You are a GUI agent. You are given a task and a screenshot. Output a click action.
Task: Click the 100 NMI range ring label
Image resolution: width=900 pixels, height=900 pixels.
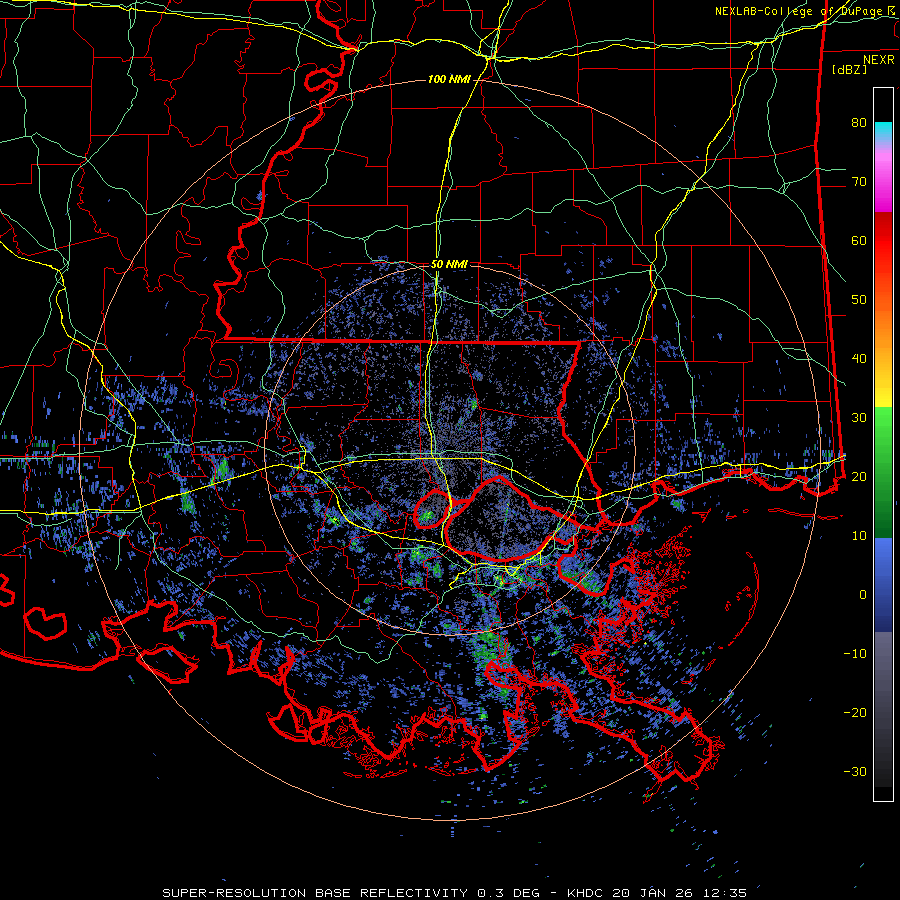(449, 79)
